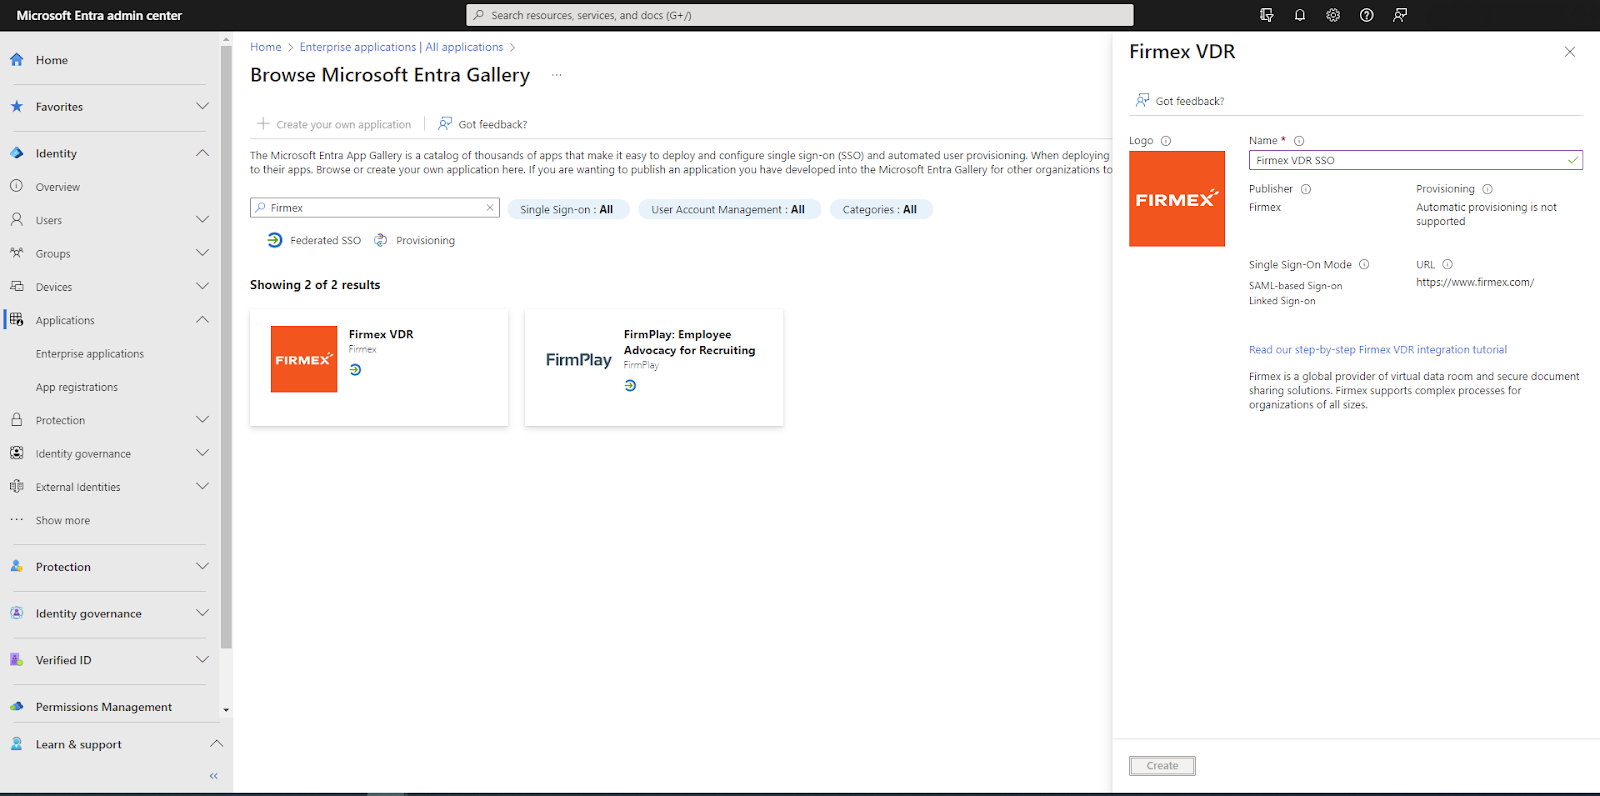Viewport: 1600px width, 796px height.
Task: Expand the Favorites section chevron
Action: (x=202, y=106)
